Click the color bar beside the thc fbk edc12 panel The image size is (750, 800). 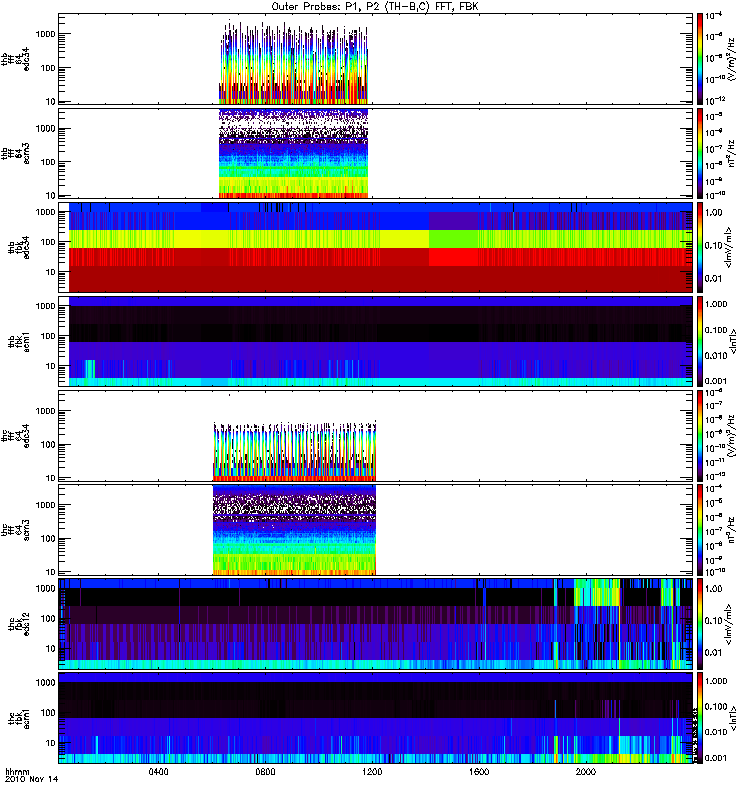(x=700, y=624)
